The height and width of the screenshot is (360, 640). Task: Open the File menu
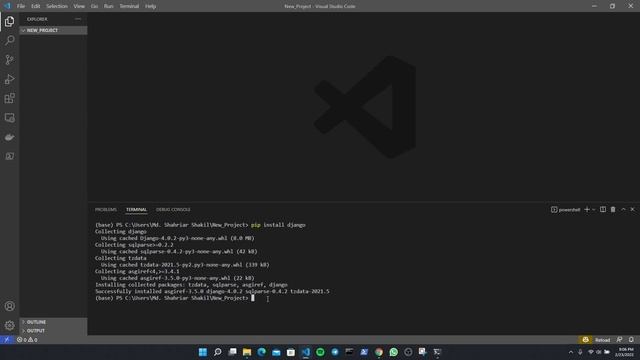[21, 6]
